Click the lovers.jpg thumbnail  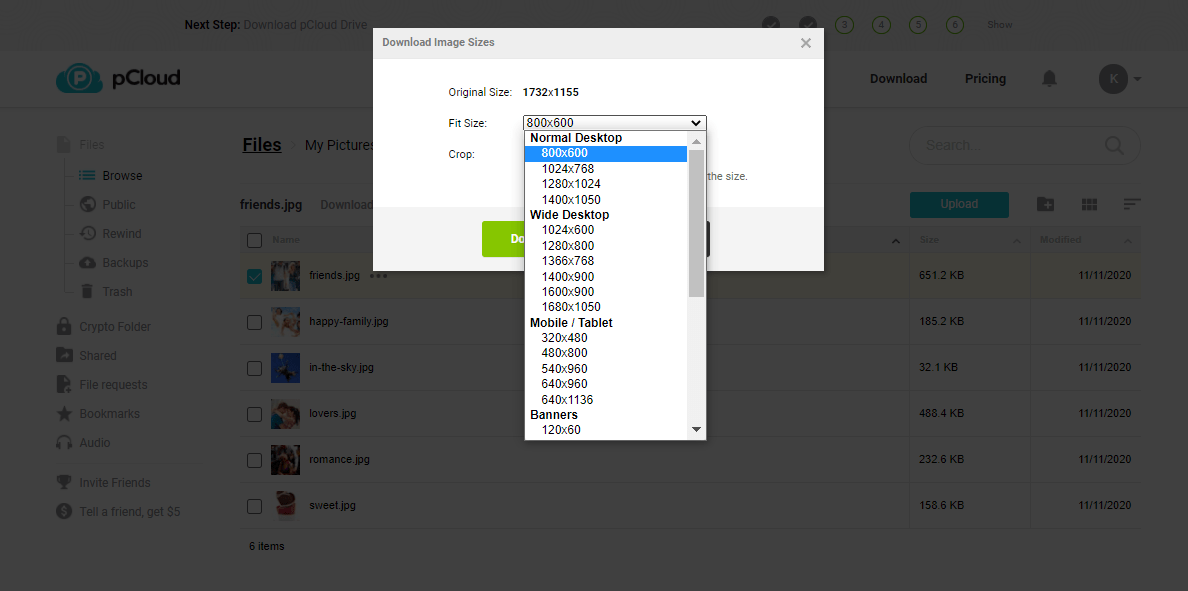coord(286,414)
